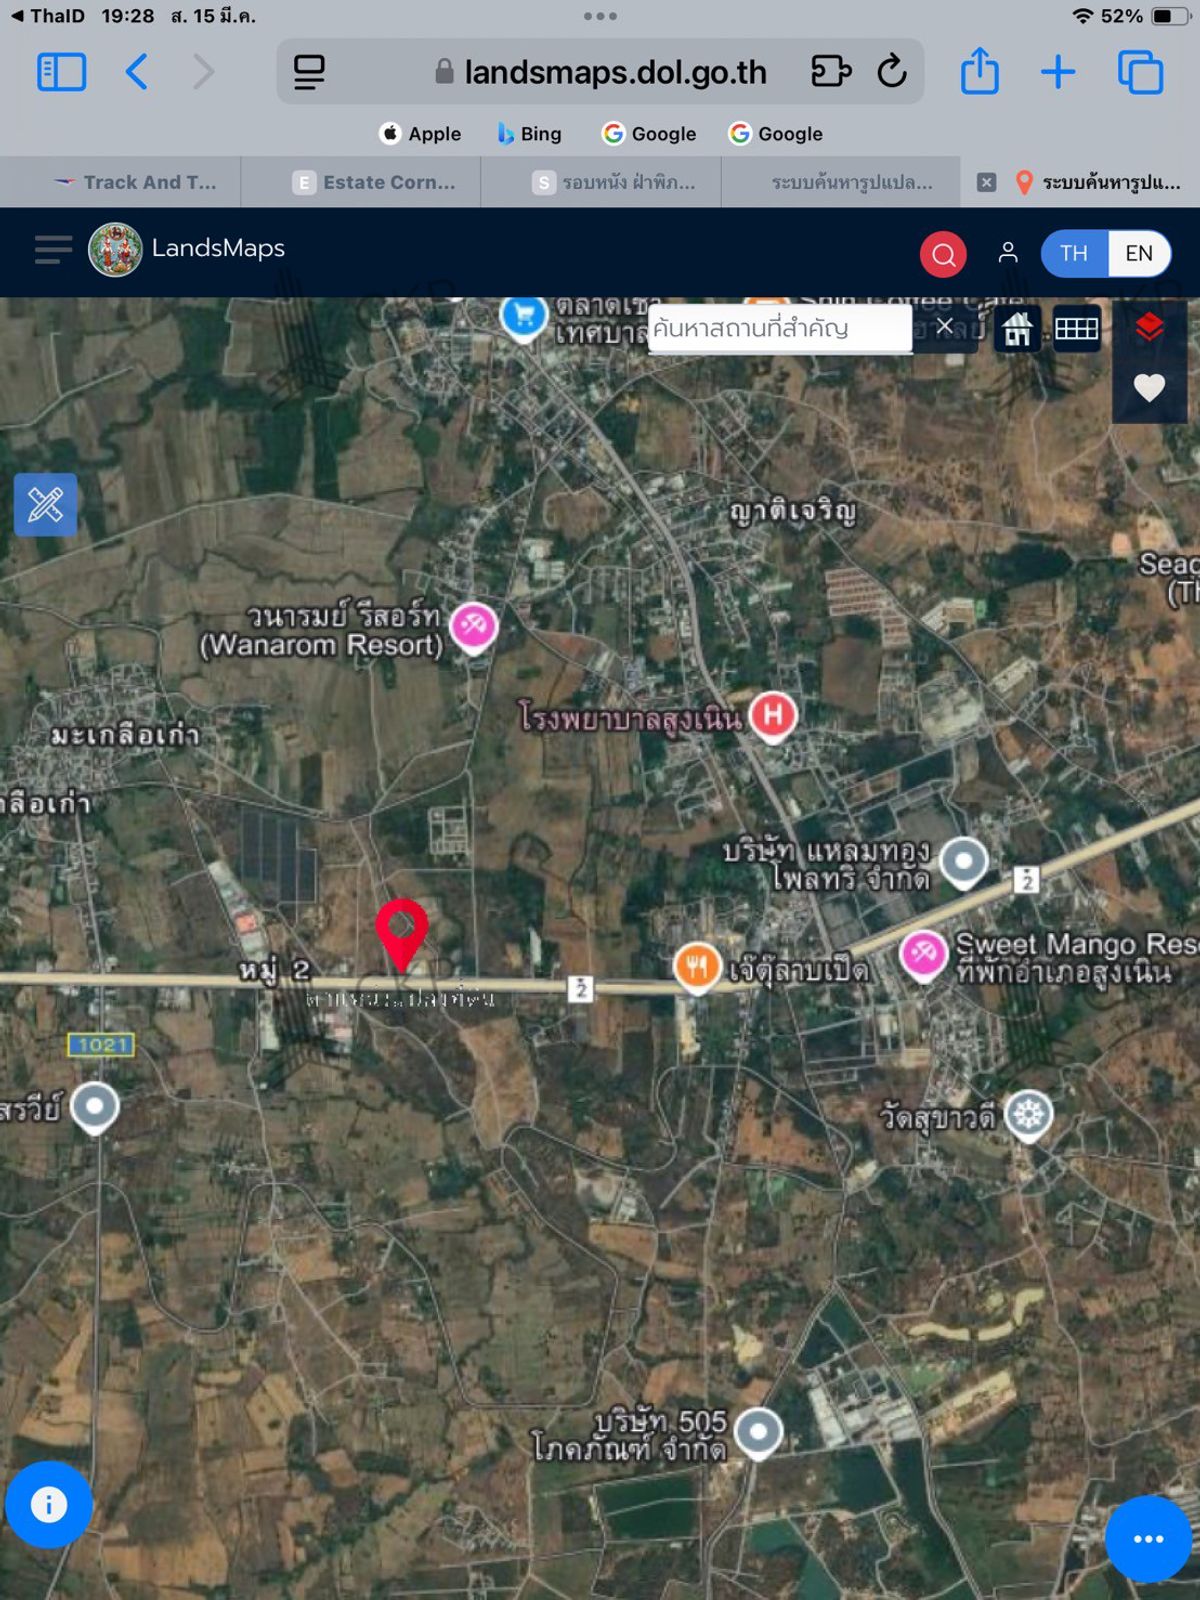Go back to the previous page
This screenshot has width=1200, height=1600.
tap(137, 72)
